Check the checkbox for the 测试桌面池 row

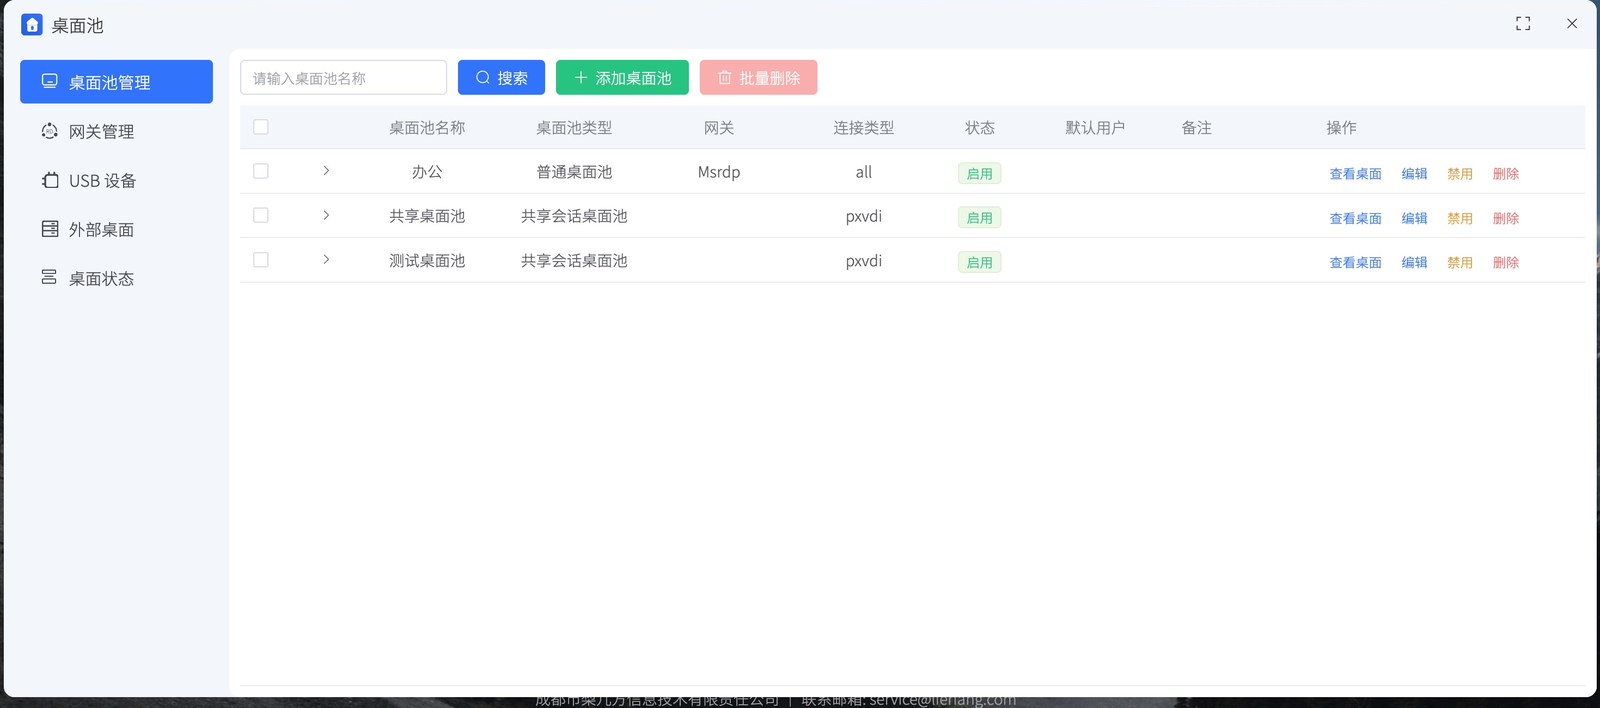pyautogui.click(x=261, y=260)
